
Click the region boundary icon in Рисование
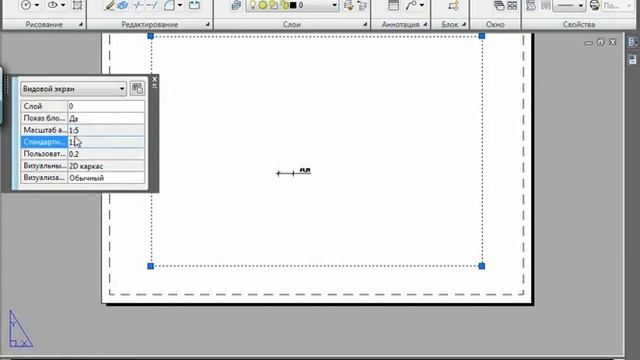77,5
